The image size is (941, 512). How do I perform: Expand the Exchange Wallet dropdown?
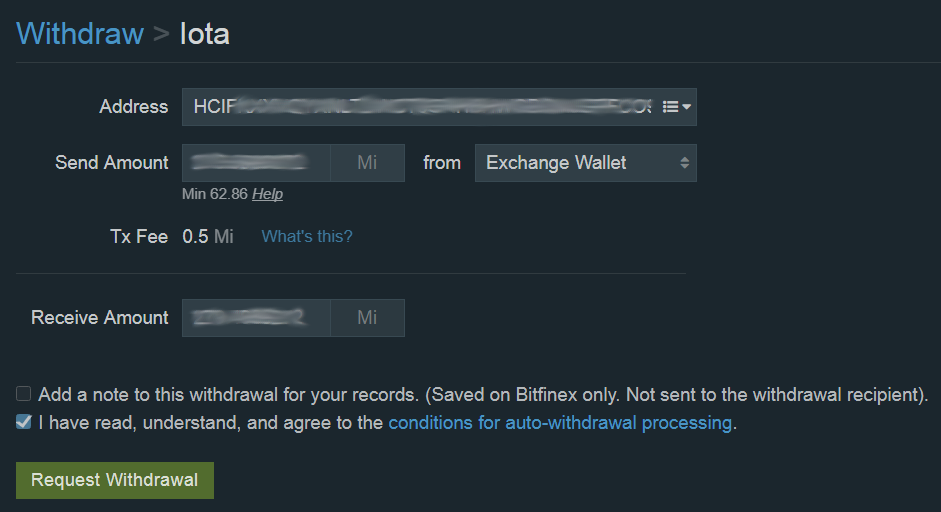point(586,163)
